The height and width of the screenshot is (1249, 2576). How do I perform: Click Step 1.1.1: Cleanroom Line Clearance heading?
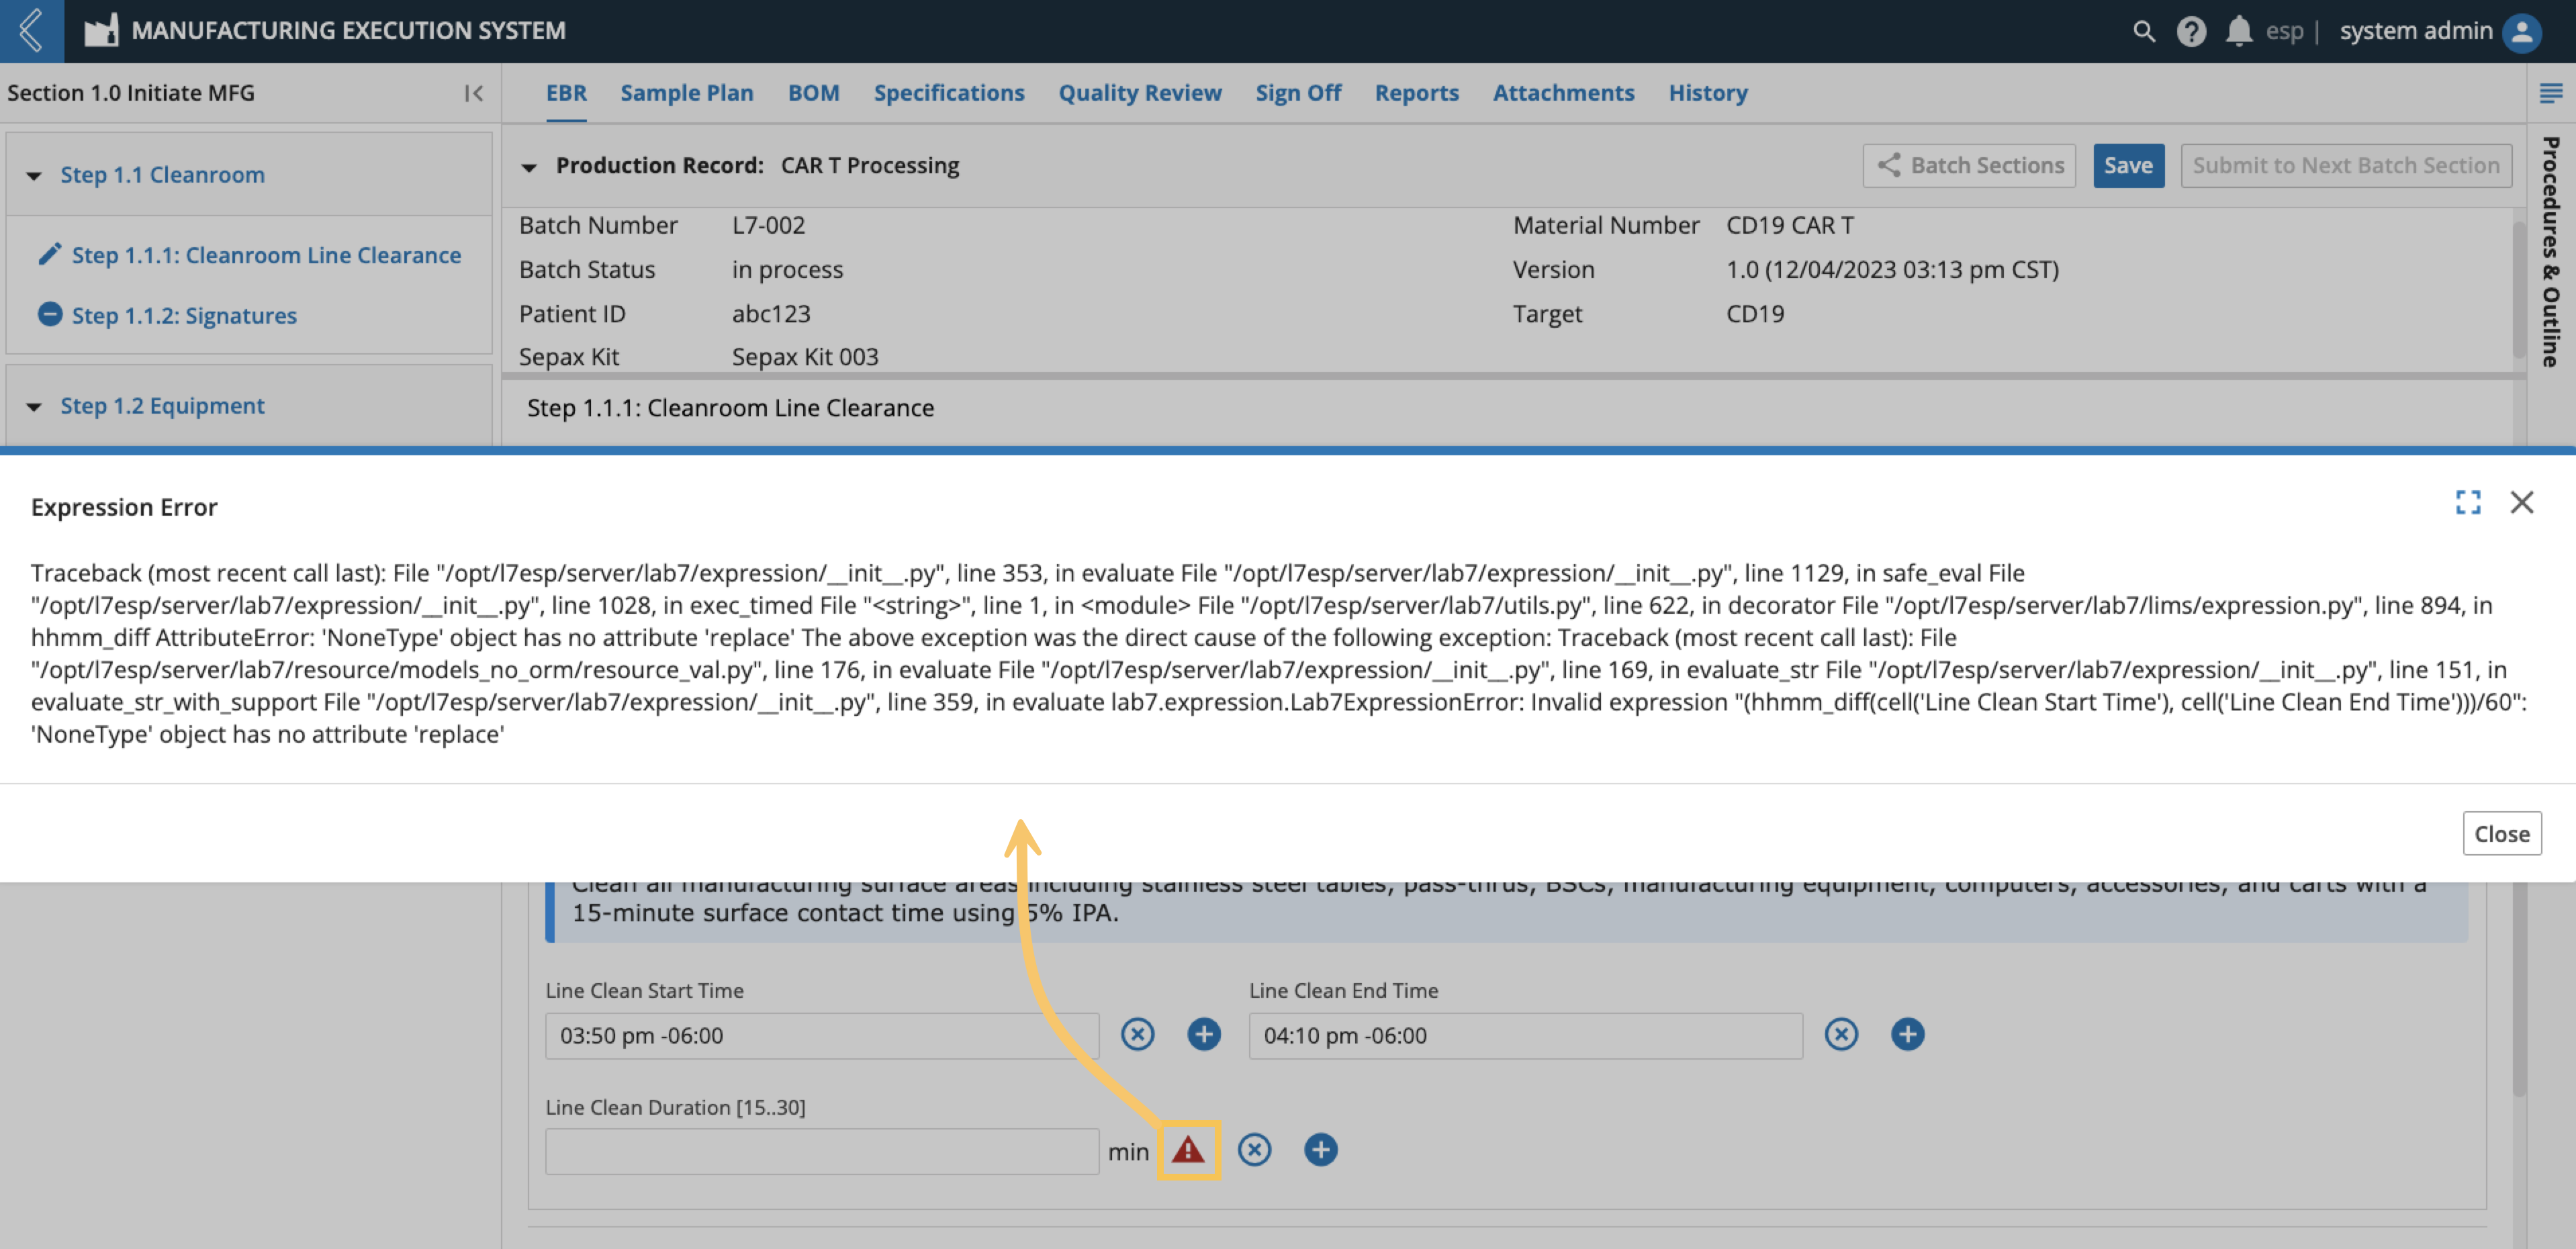point(730,408)
